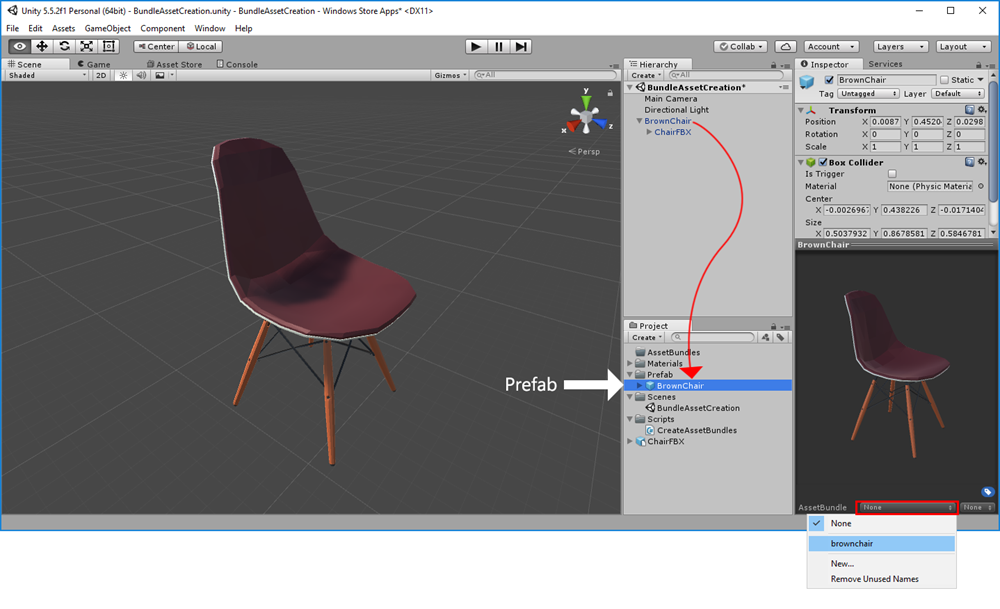Click the GameObject cube icon in Inspector
Screen dimensions: 1000x609
807,82
